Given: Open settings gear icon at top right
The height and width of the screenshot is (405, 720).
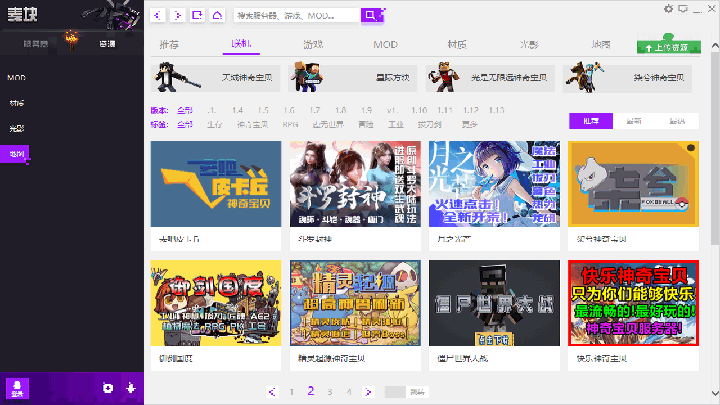Looking at the screenshot, I should (669, 9).
